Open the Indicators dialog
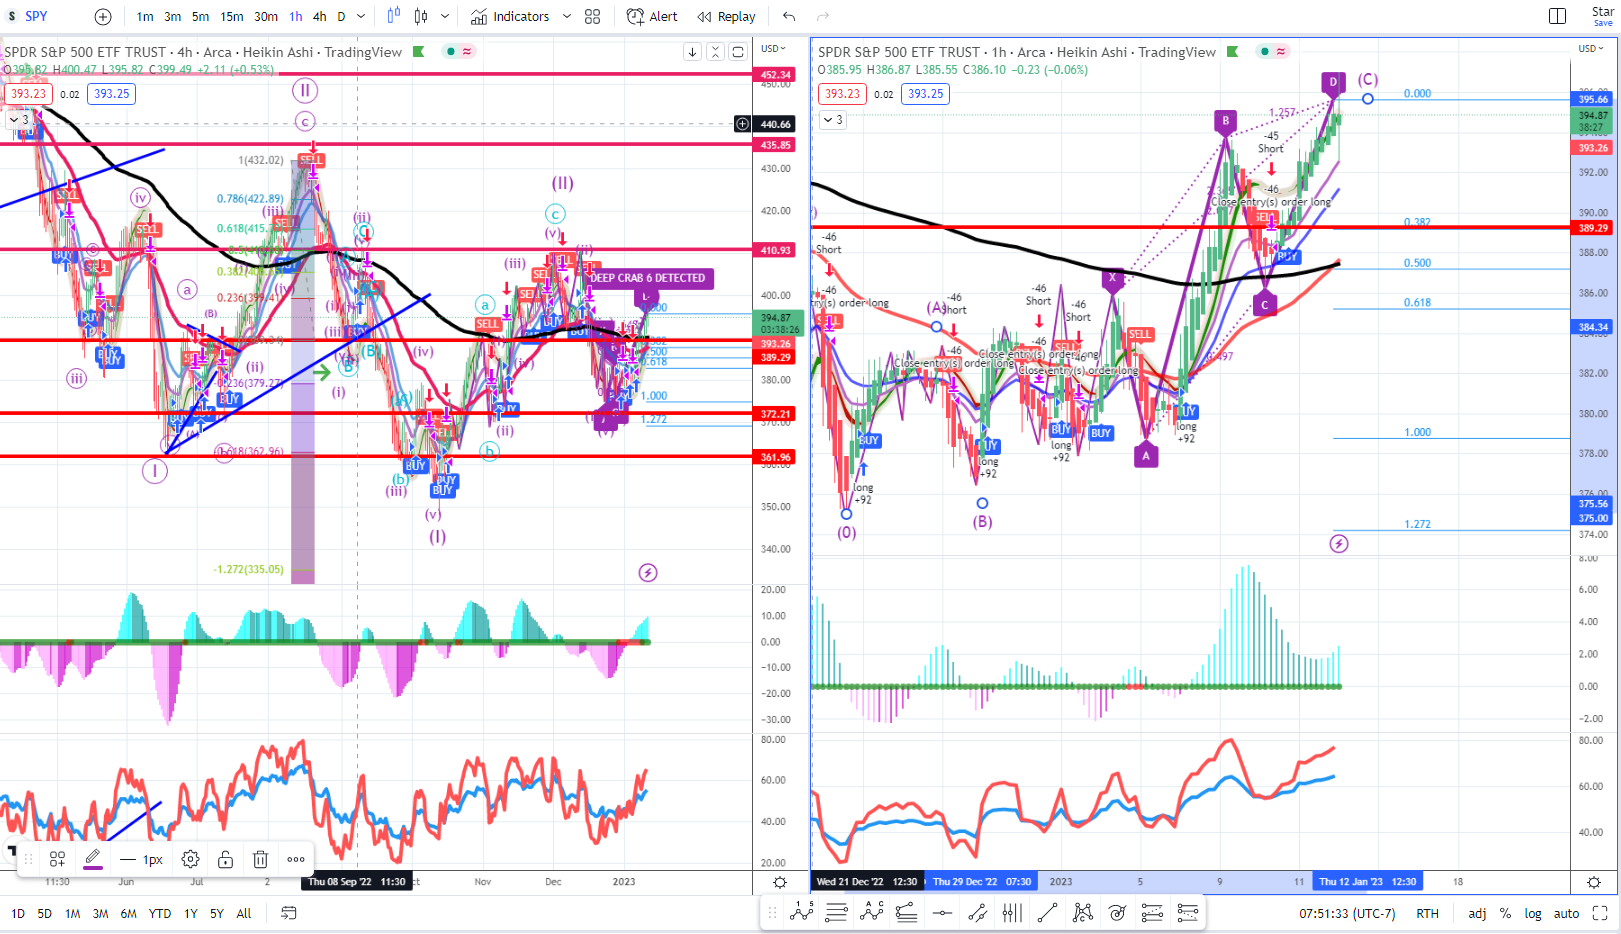The width and height of the screenshot is (1621, 934). coord(510,16)
